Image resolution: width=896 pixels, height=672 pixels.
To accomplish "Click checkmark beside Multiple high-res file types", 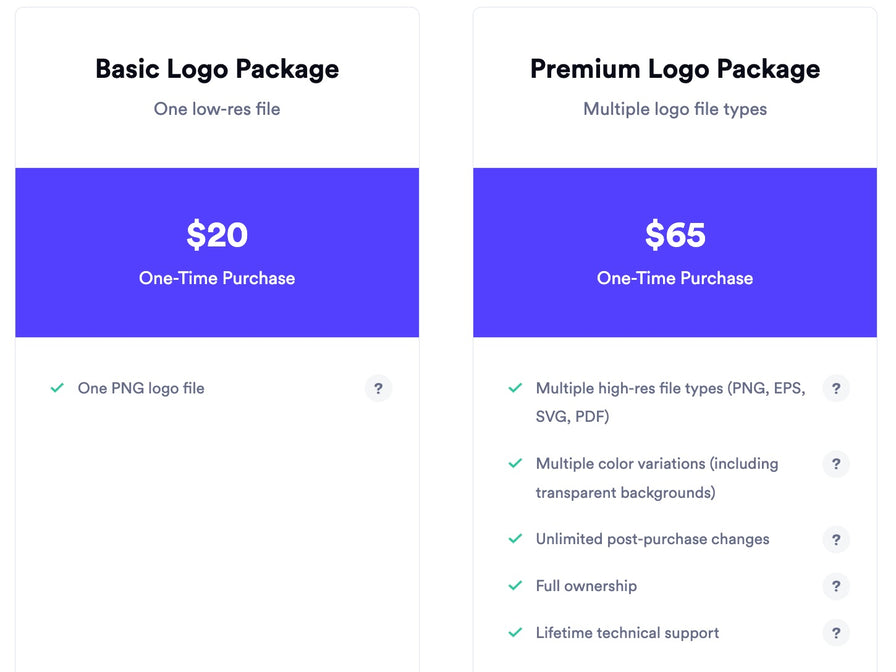I will click(515, 388).
